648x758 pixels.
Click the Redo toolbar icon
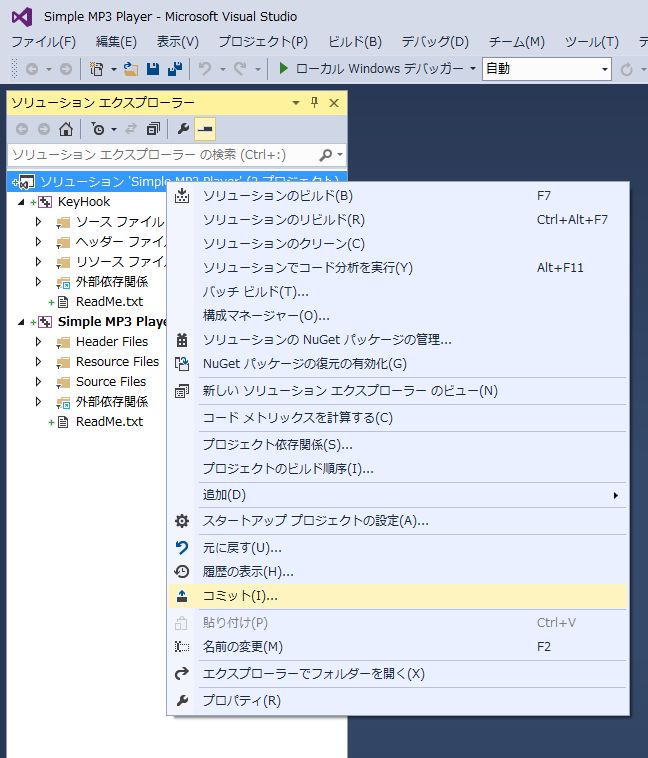[x=240, y=69]
